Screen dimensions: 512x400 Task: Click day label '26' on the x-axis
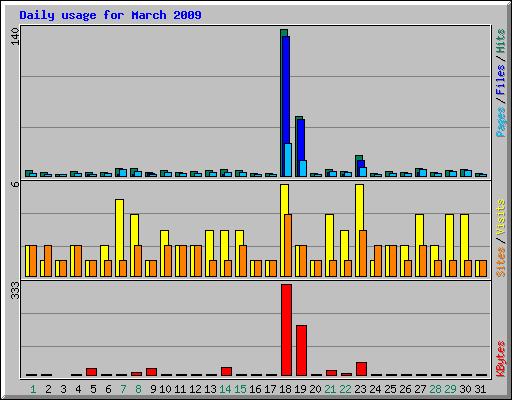[x=405, y=389]
